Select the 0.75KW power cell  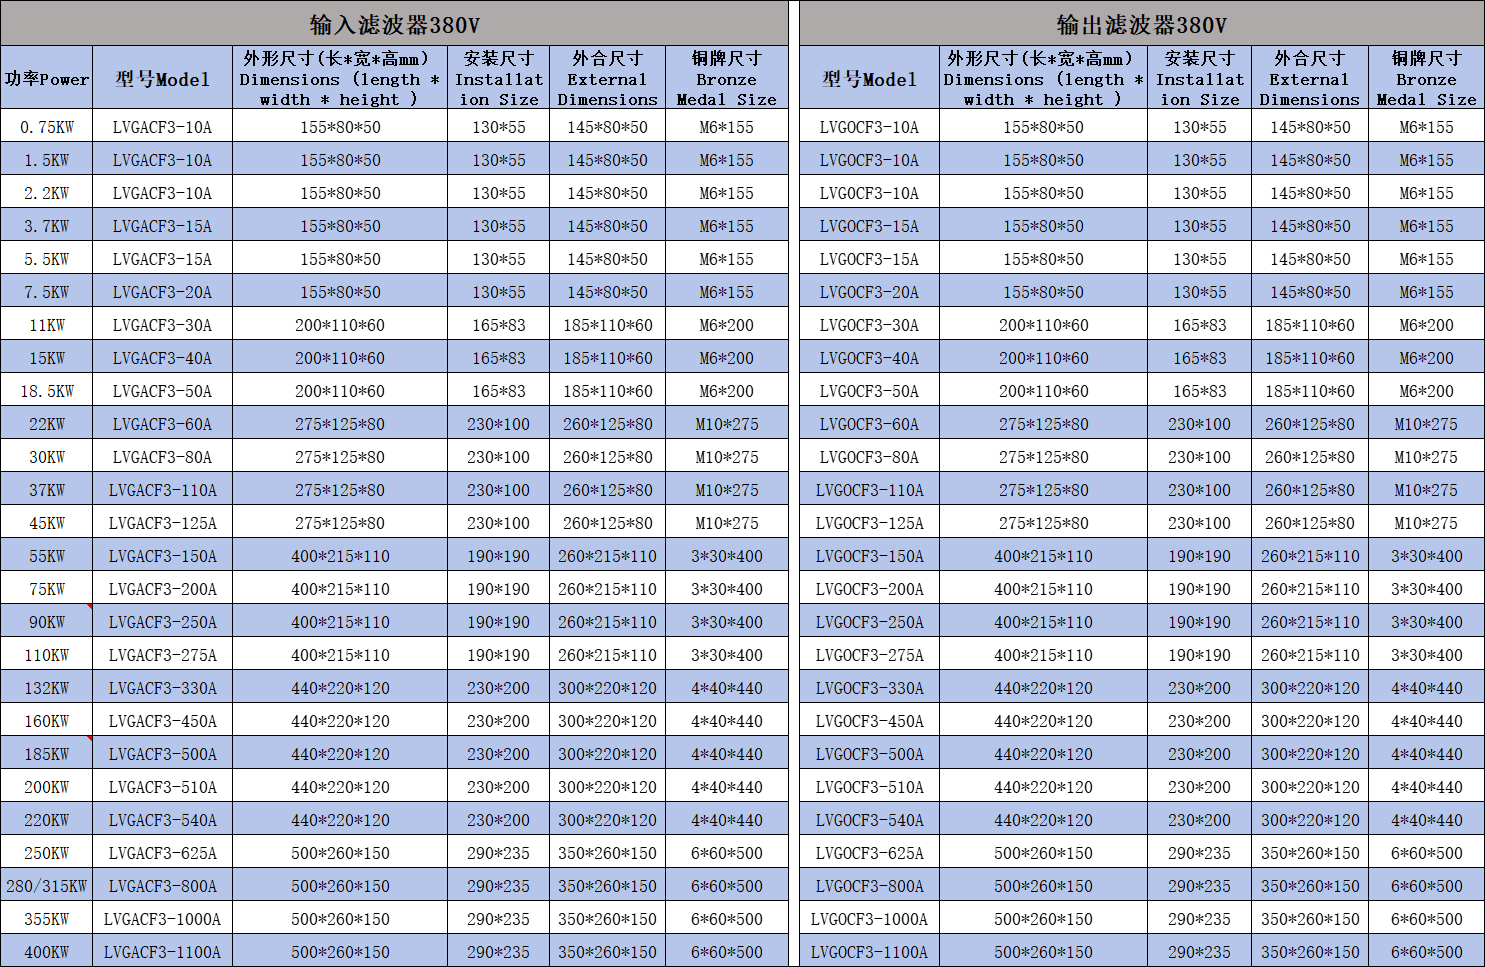46,127
